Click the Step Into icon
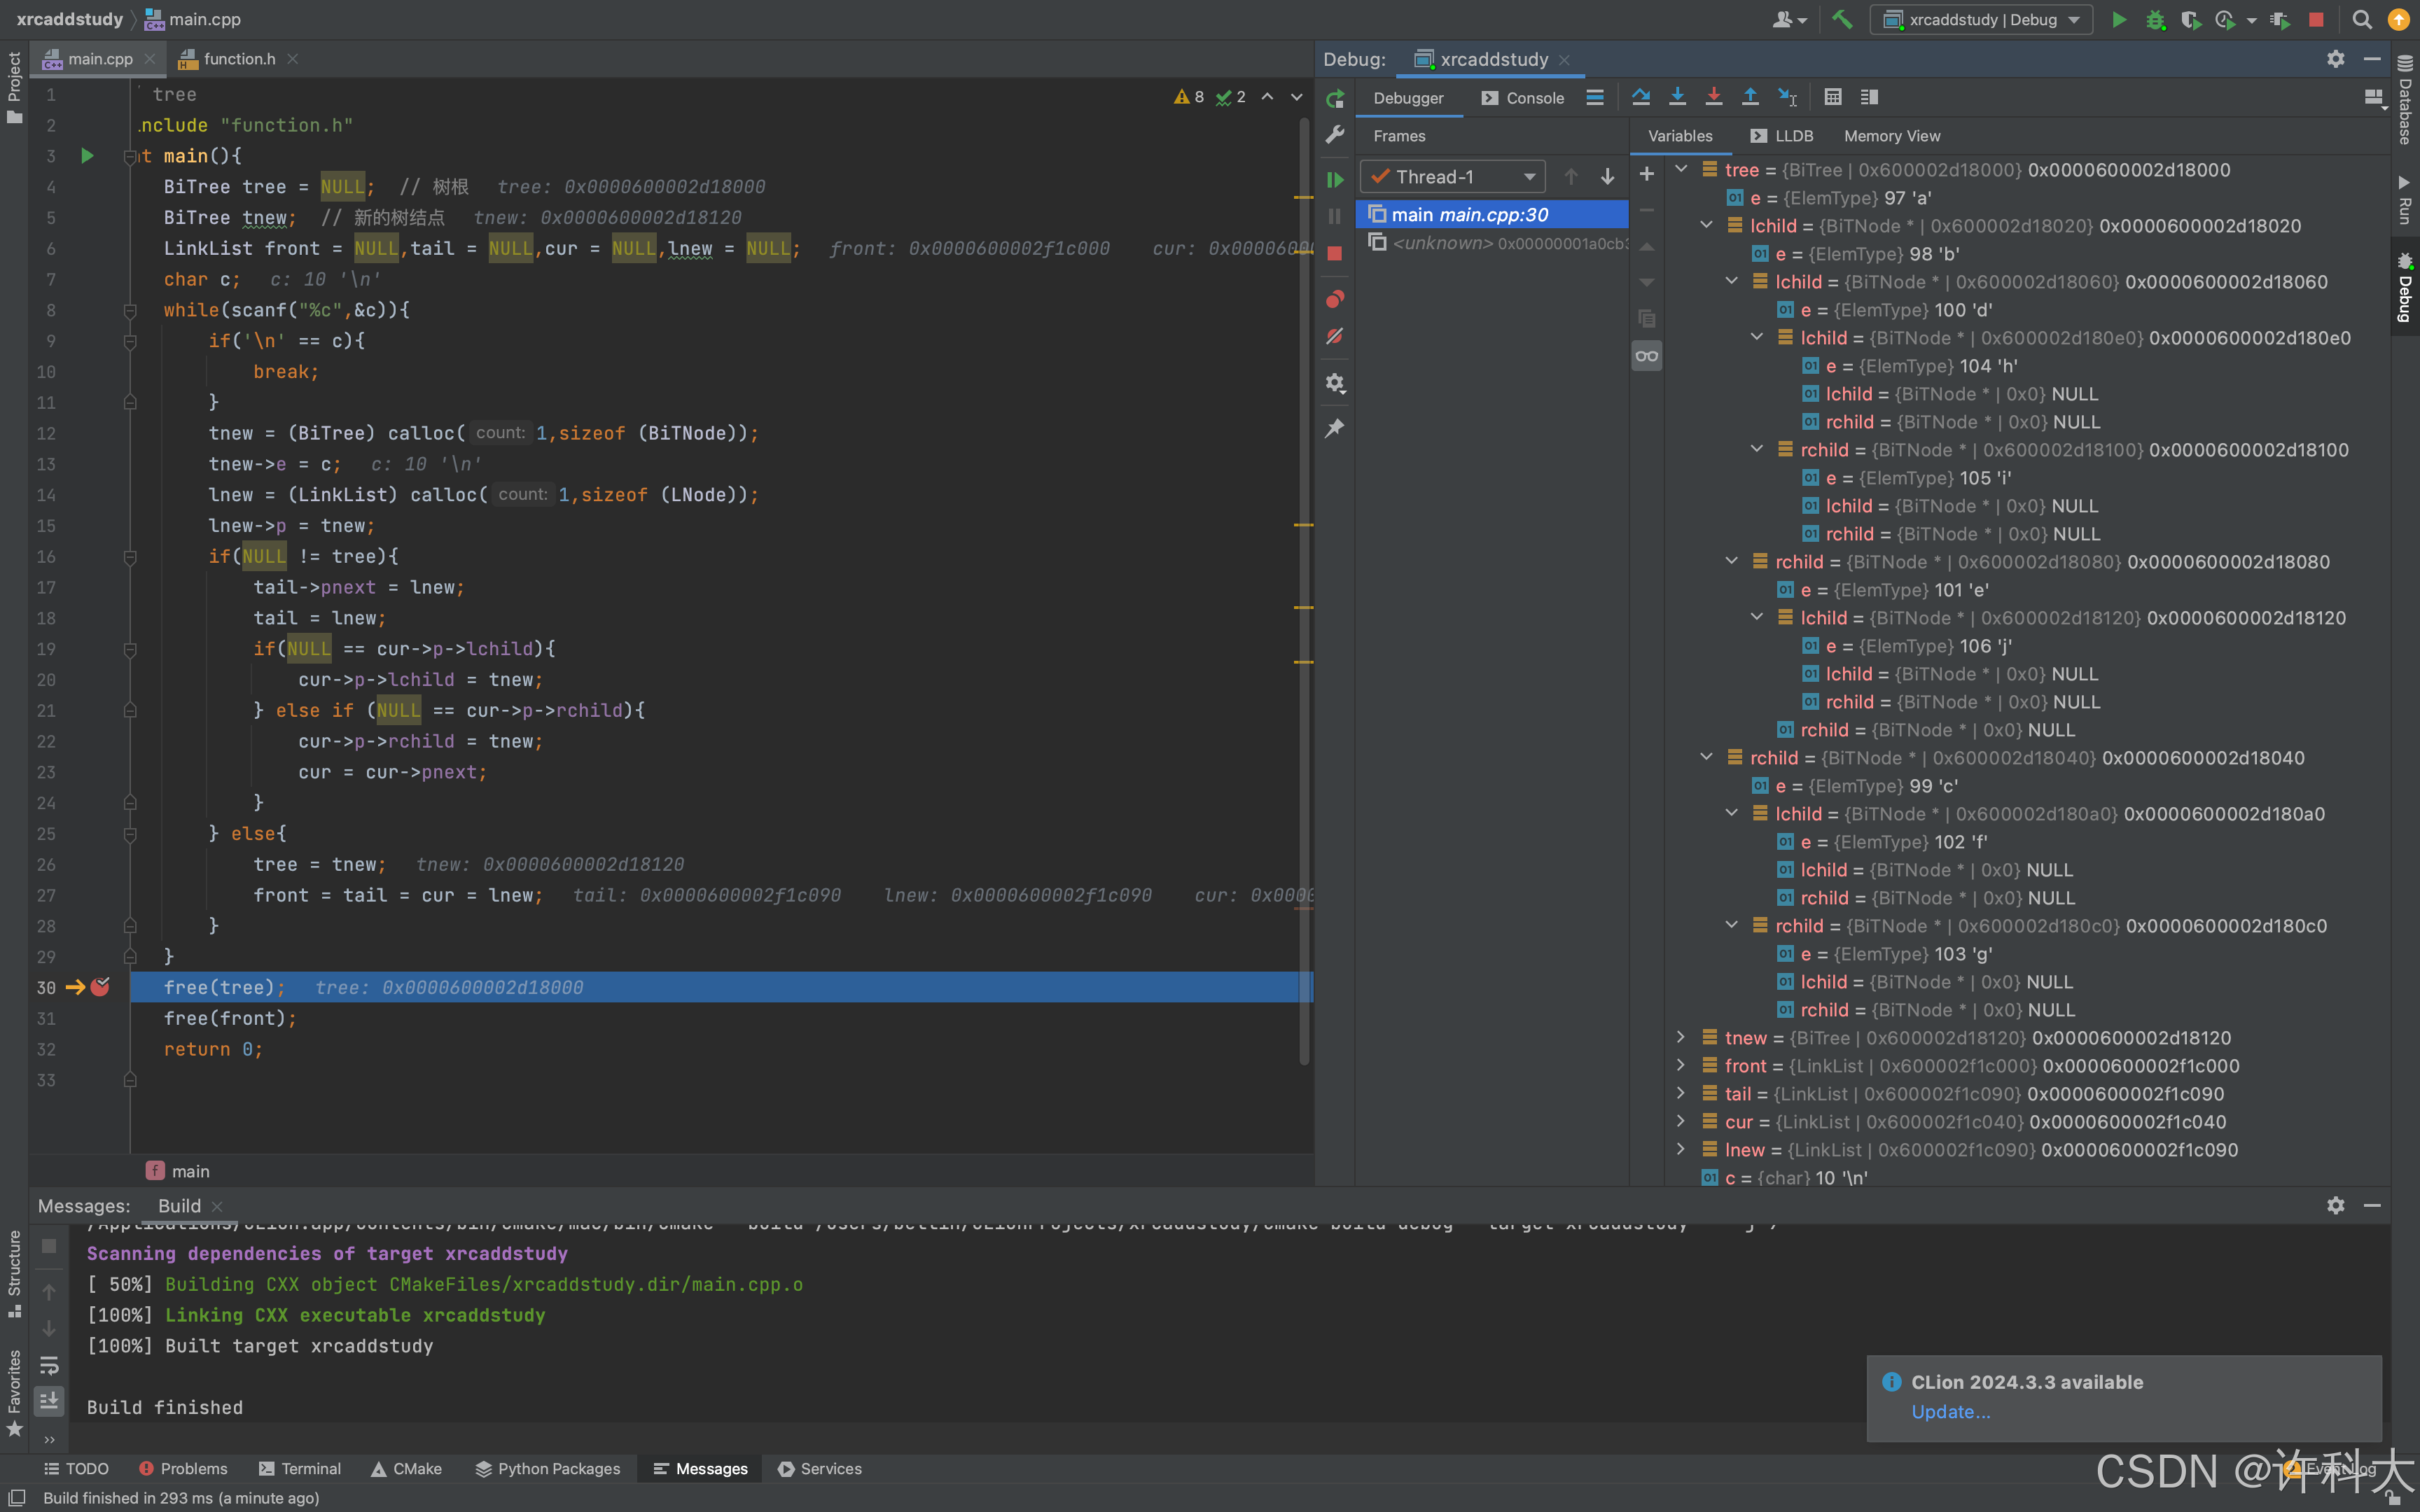The height and width of the screenshot is (1512, 2420). (1677, 97)
